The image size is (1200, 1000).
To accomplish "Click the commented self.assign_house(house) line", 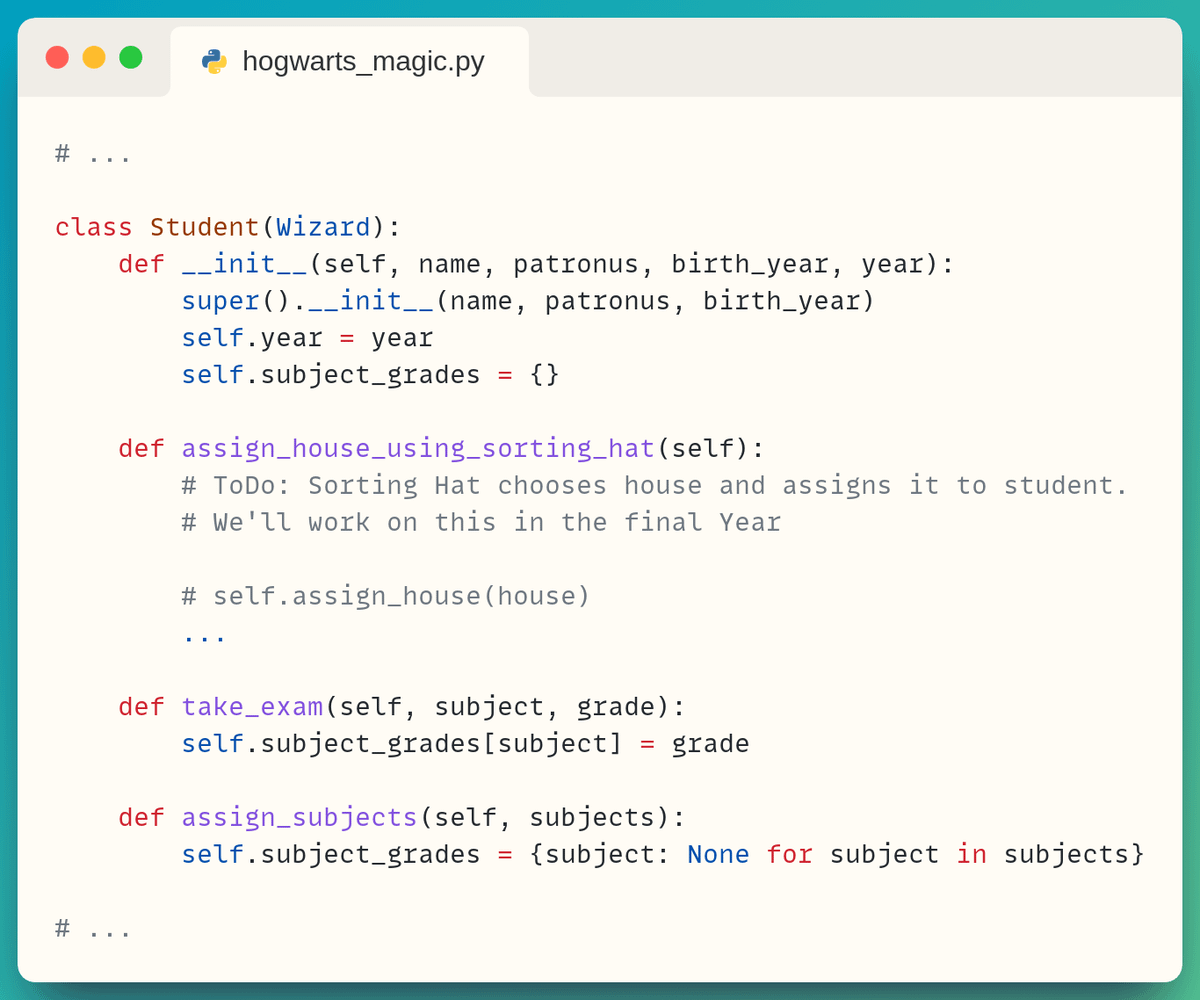I will pos(386,596).
